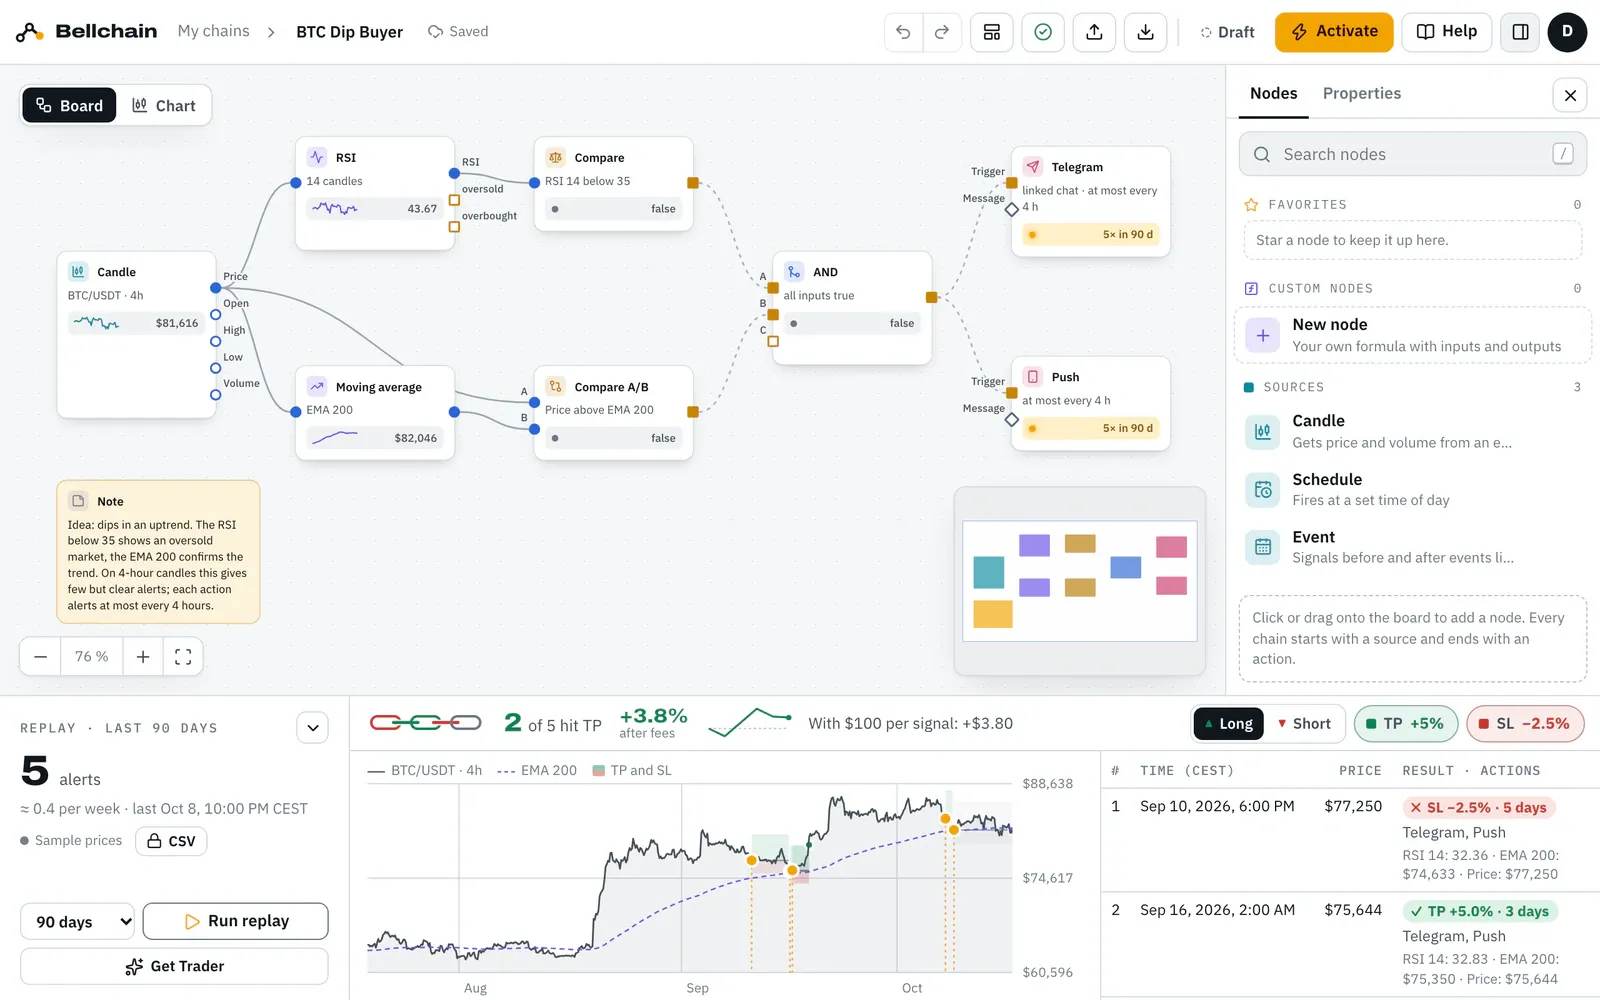The height and width of the screenshot is (1000, 1600).
Task: Export alerts as CSV
Action: click(171, 842)
